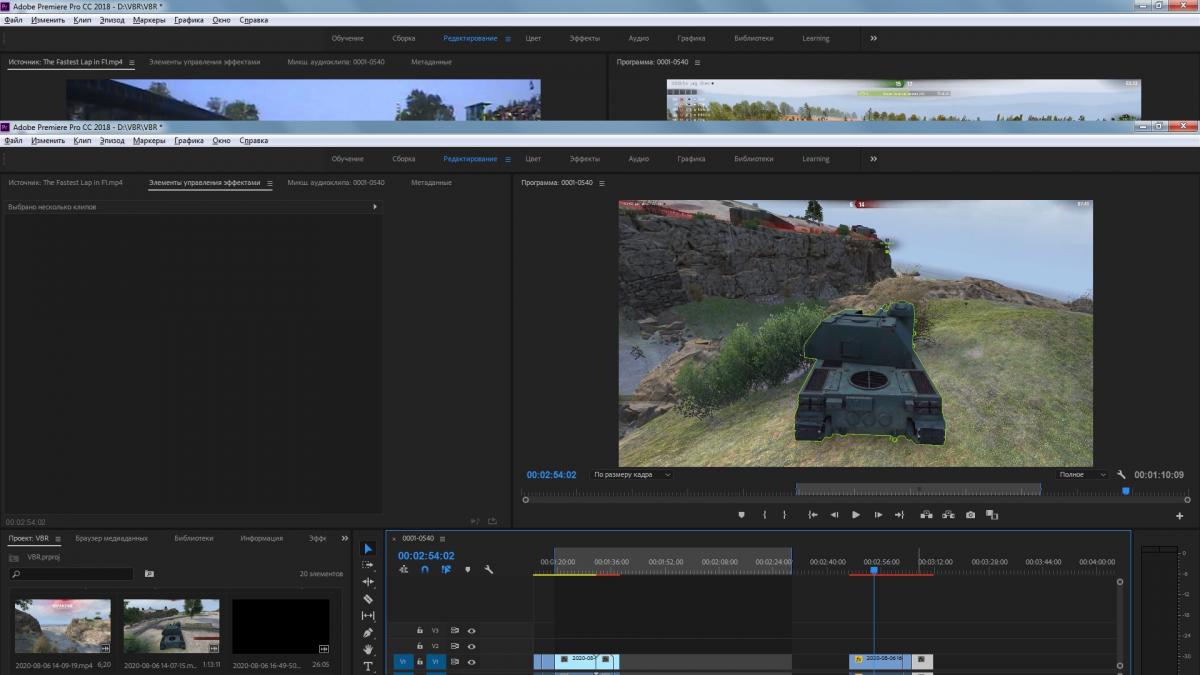Click Step Forward one frame button

pyautogui.click(x=878, y=515)
